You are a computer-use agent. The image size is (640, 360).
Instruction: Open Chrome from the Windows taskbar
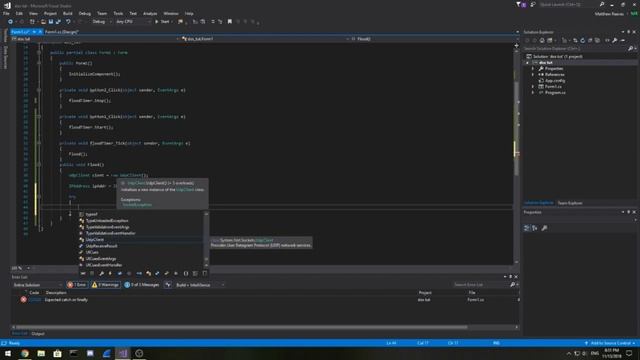pyautogui.click(x=24, y=353)
